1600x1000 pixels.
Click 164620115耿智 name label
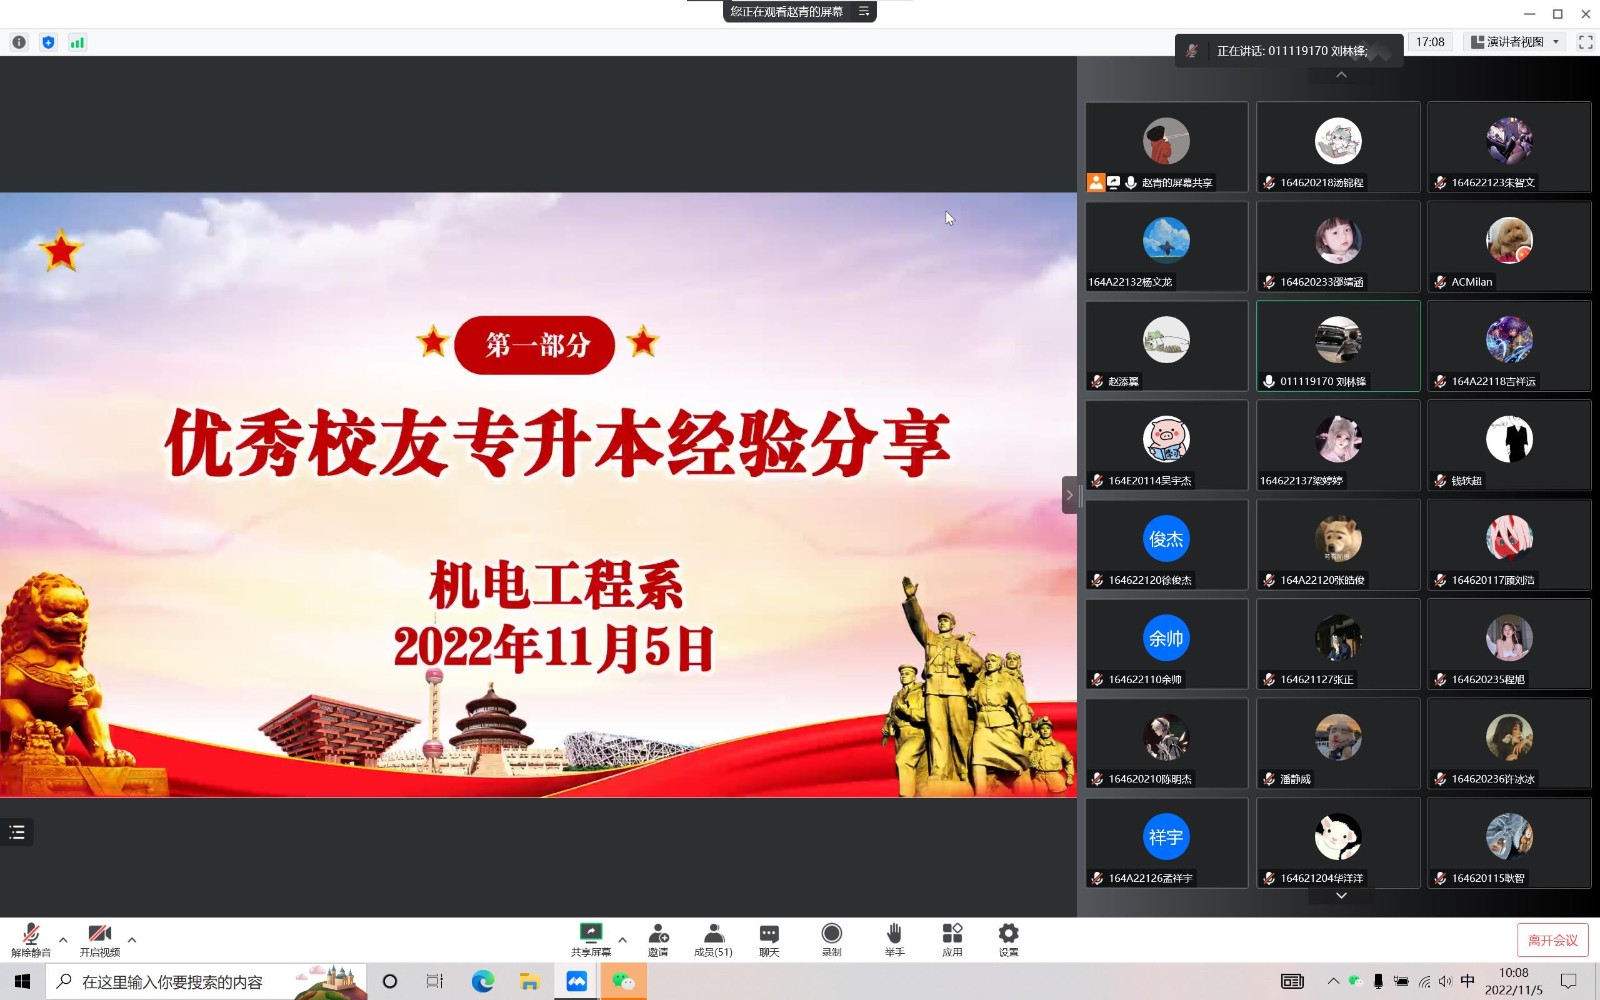coord(1488,878)
